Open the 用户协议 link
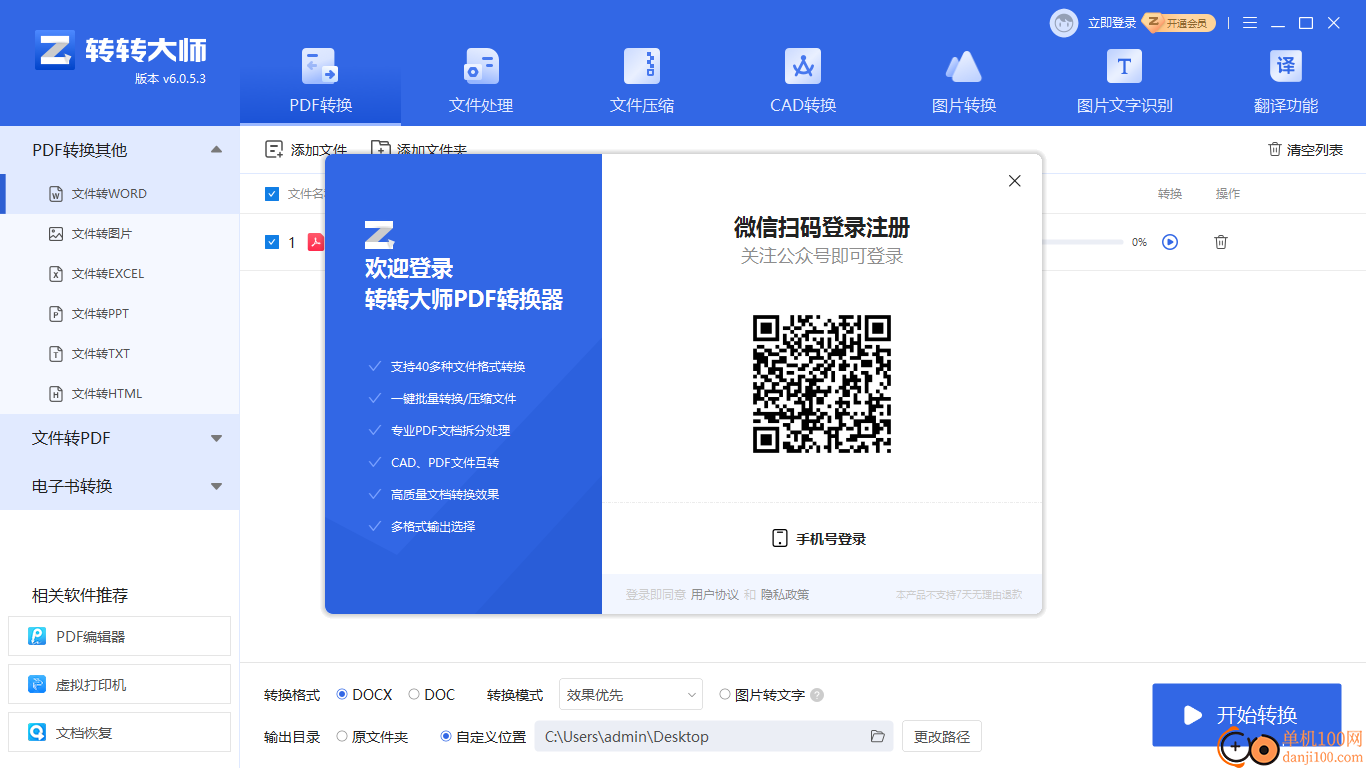 715,595
